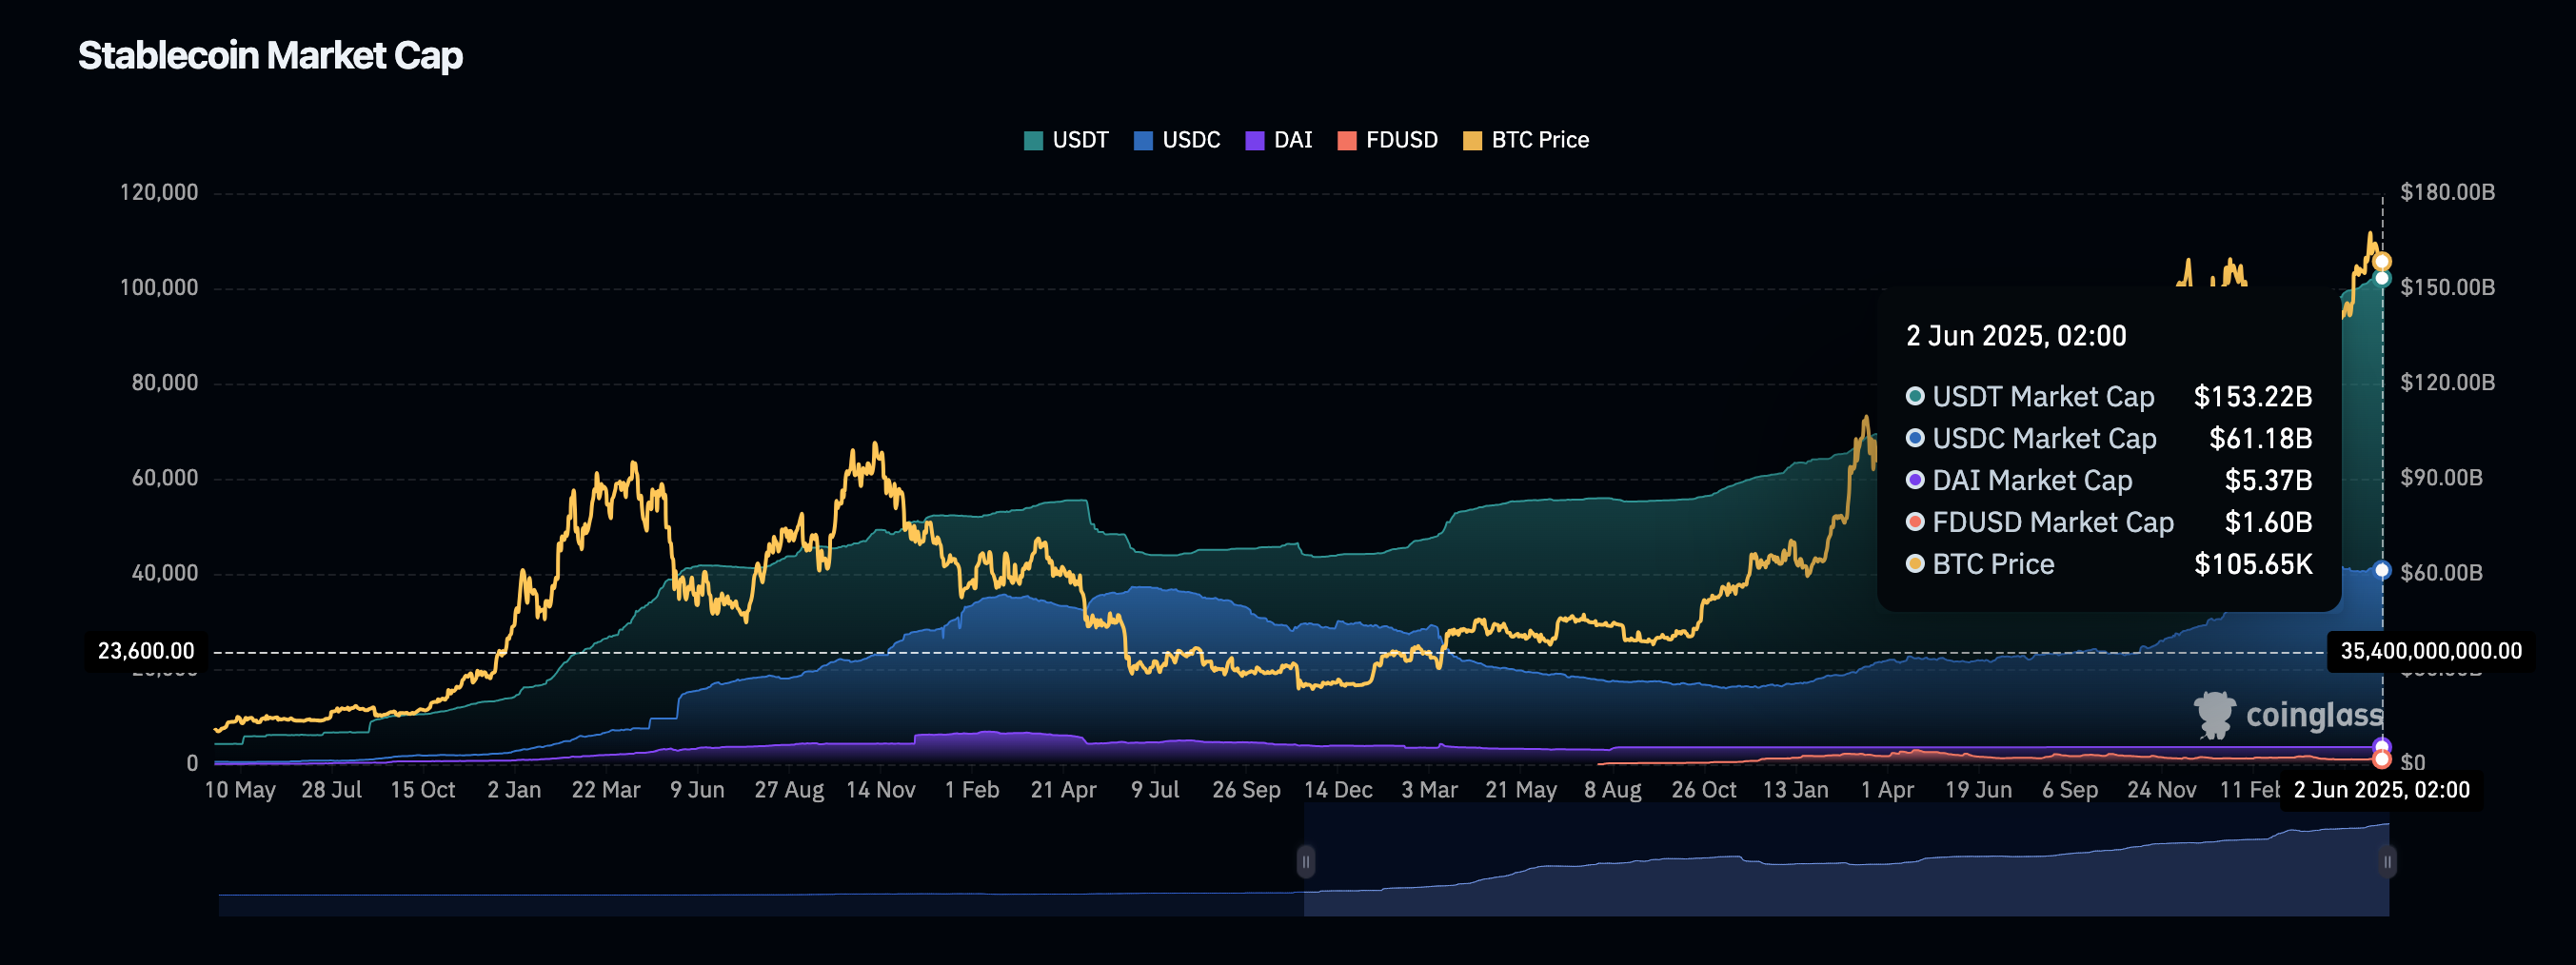Click the FDUSD Market Cap value $1.60B
The image size is (2576, 965).
point(2268,523)
